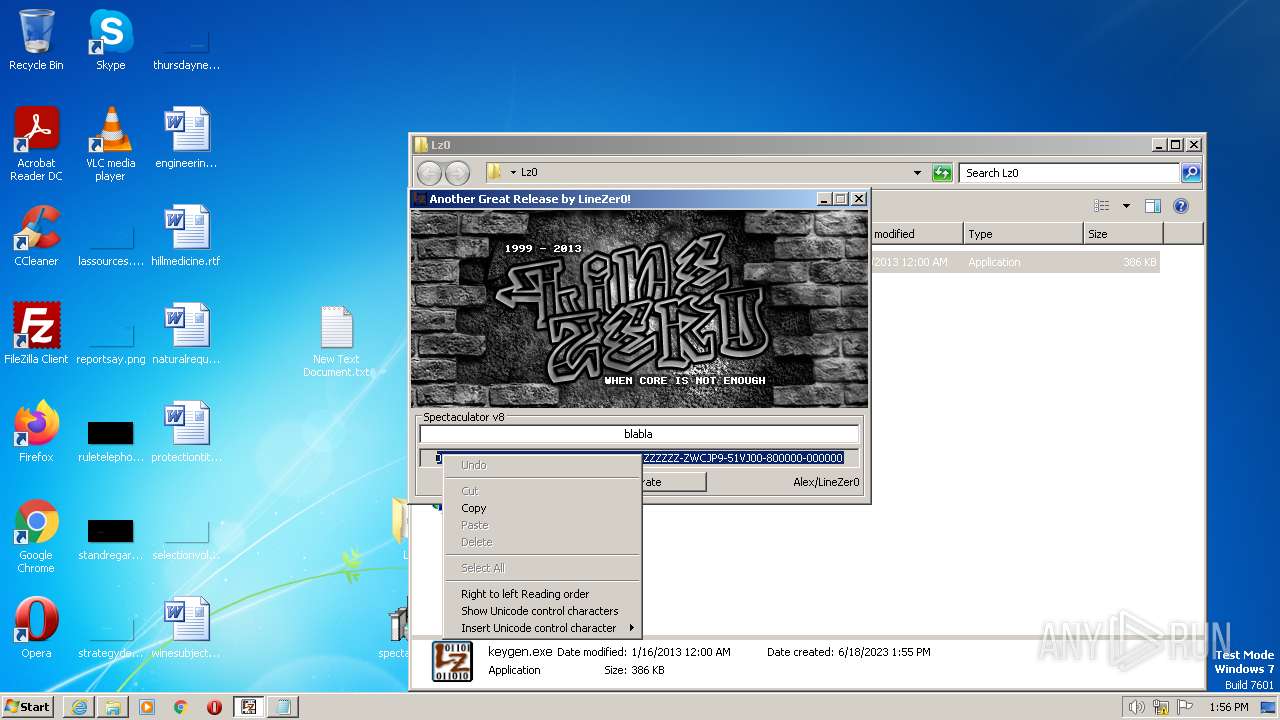Click the 386 KB size cell

tap(1139, 262)
